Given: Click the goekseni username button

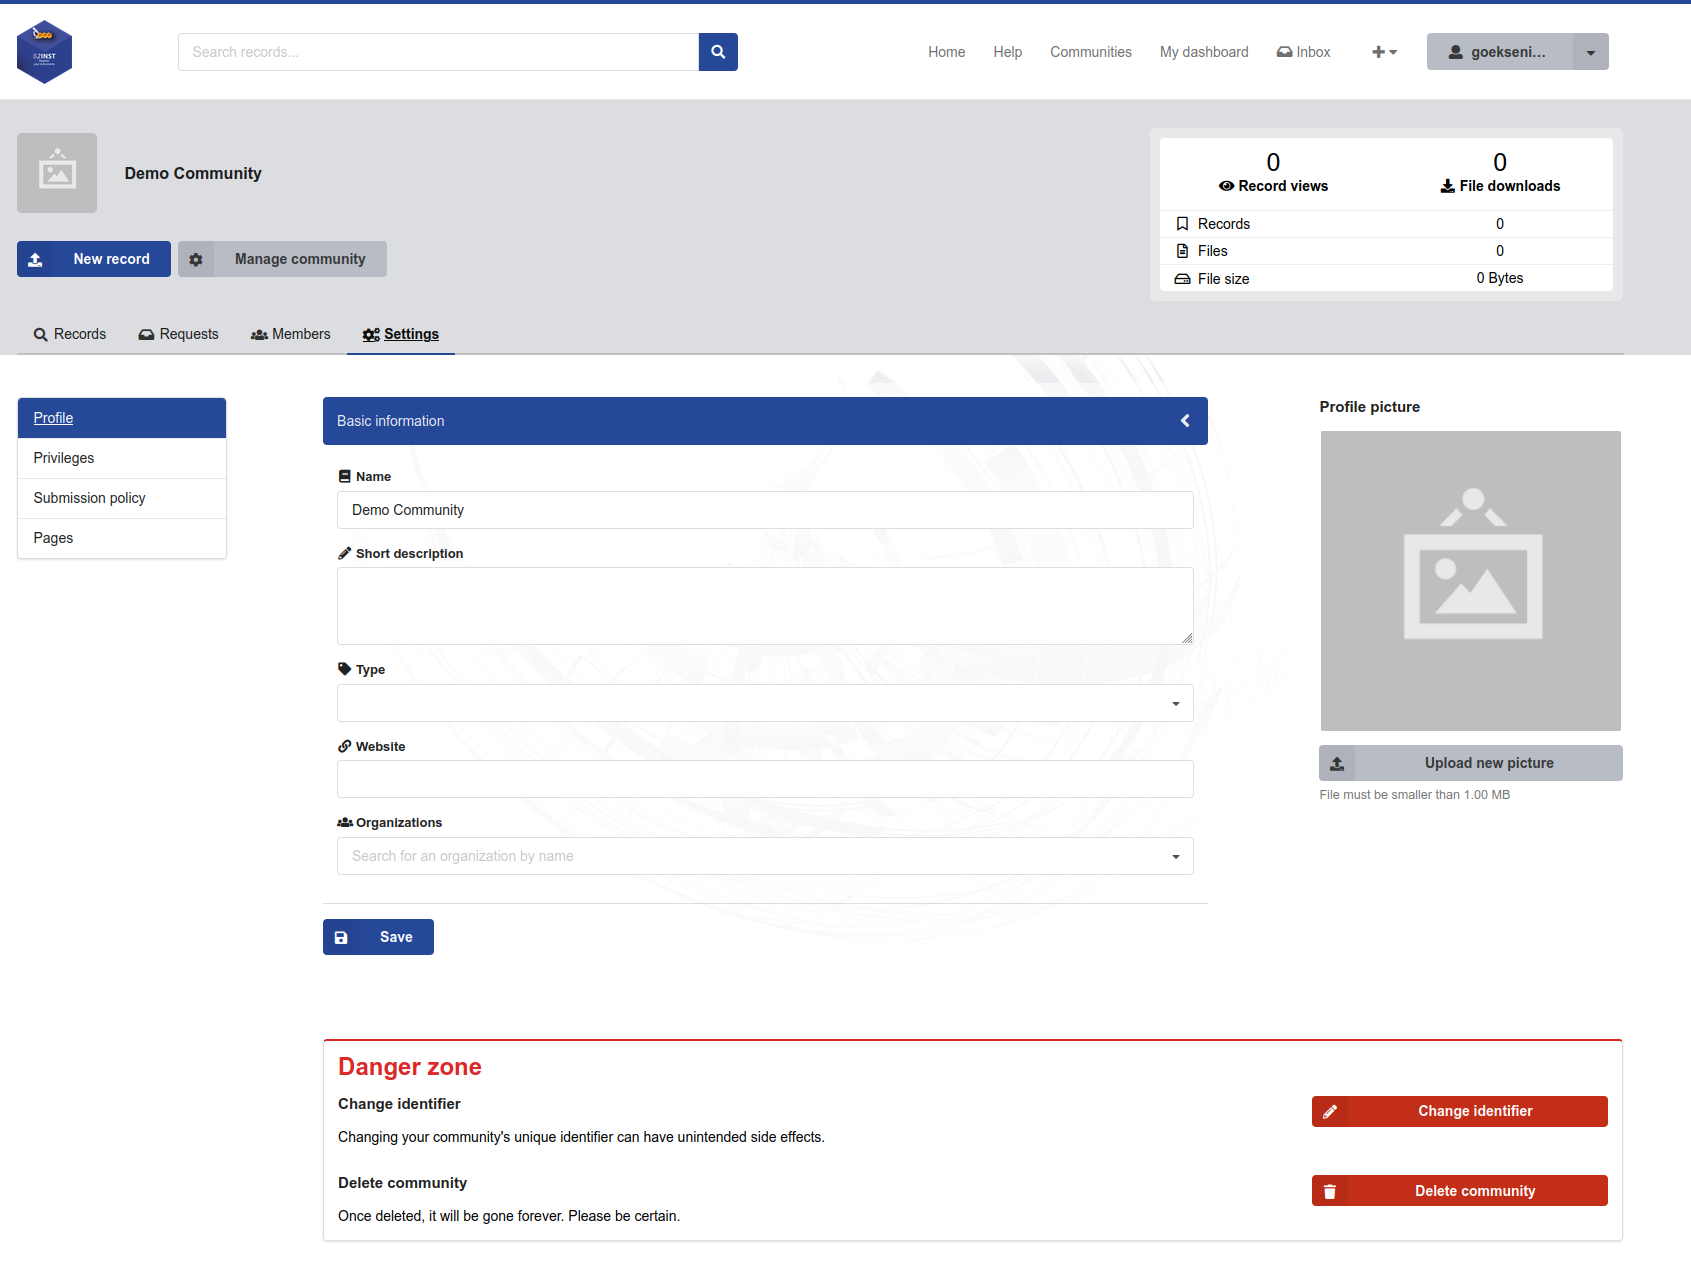Looking at the screenshot, I should tap(1499, 52).
